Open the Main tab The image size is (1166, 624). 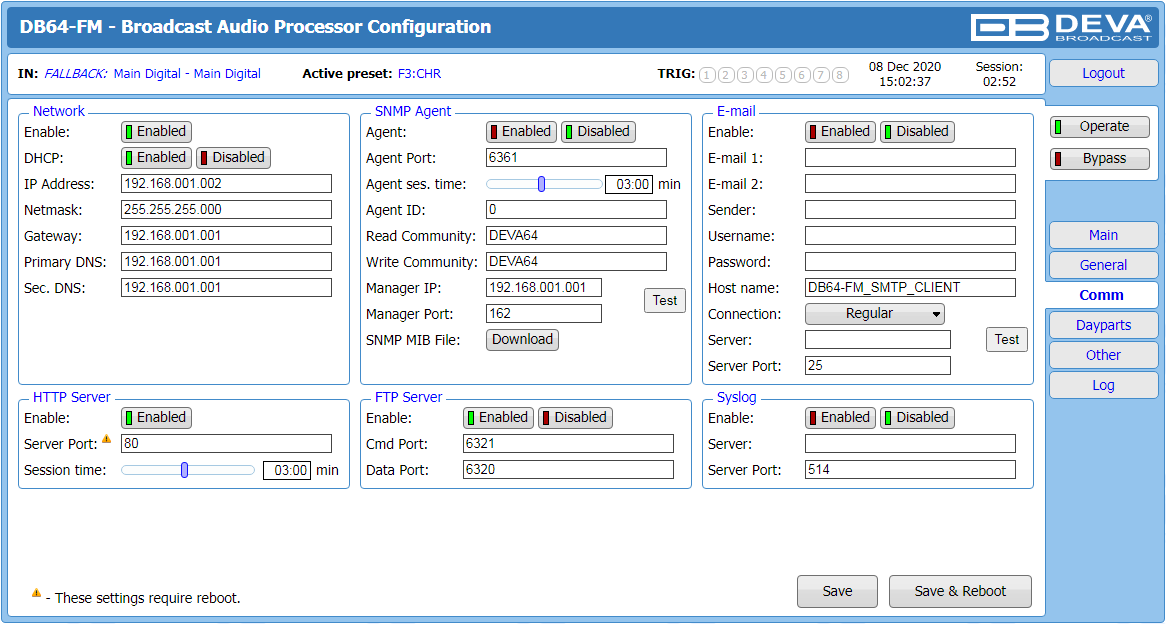[x=1104, y=235]
